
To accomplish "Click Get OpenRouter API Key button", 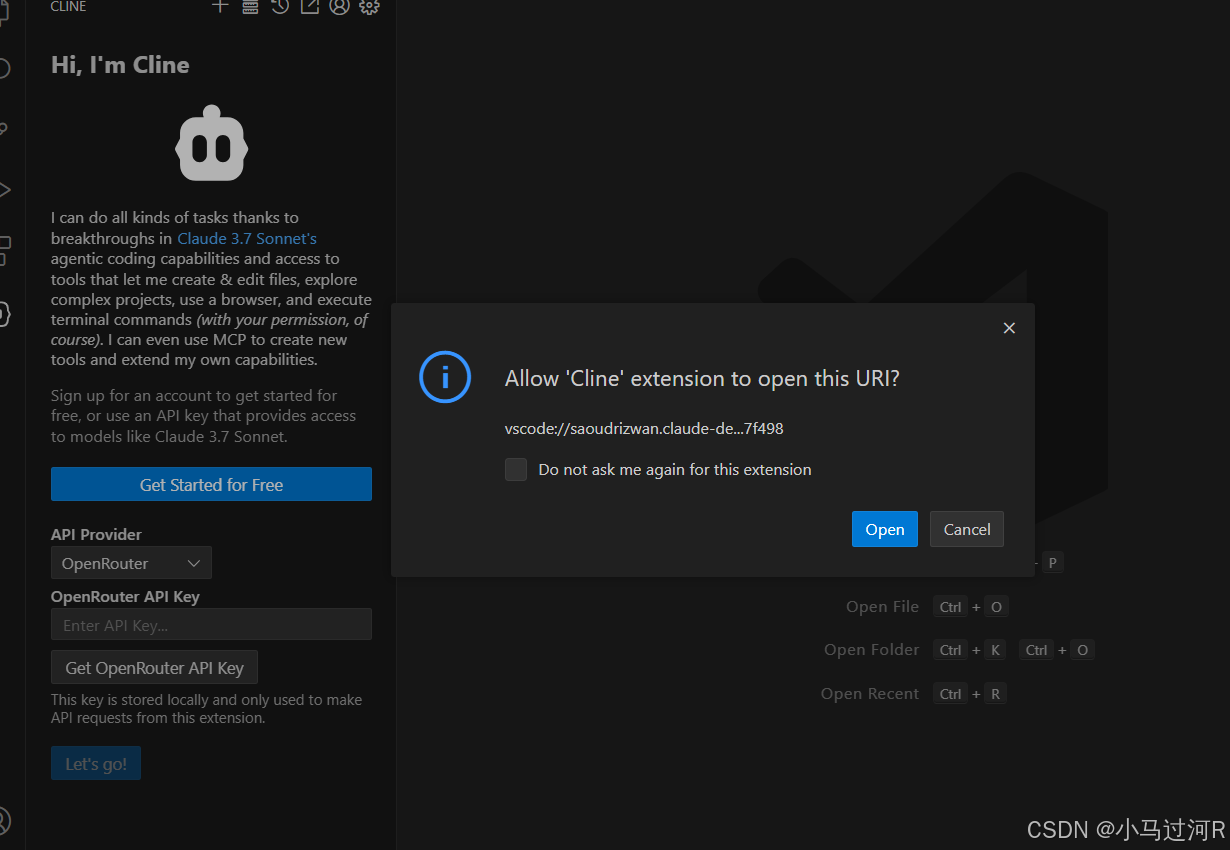I will [154, 667].
